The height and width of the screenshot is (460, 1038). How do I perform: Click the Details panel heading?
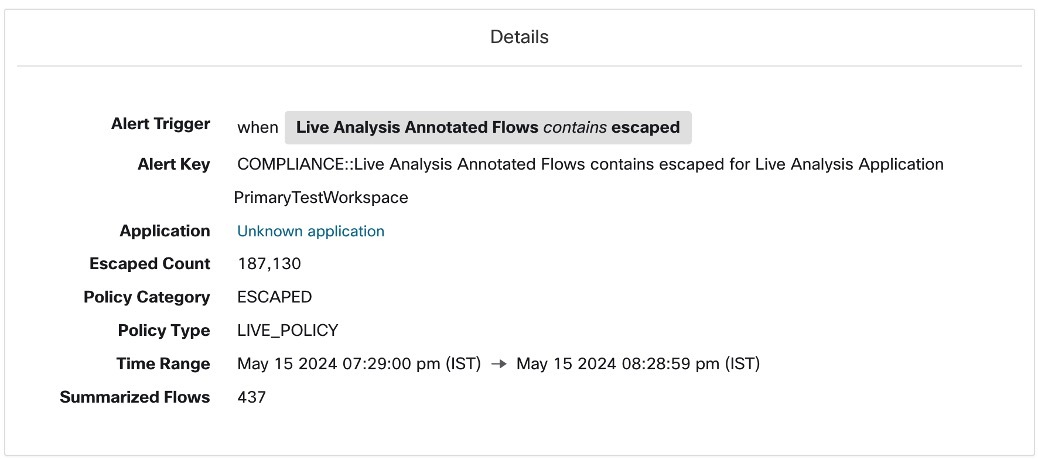[519, 37]
